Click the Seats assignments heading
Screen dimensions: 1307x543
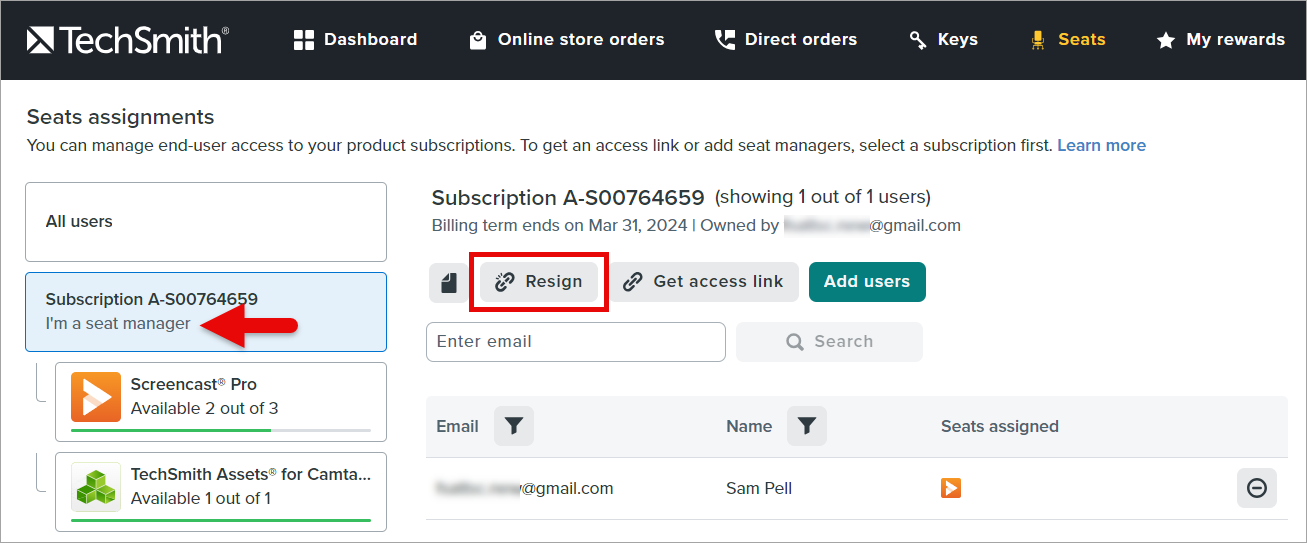pyautogui.click(x=120, y=117)
